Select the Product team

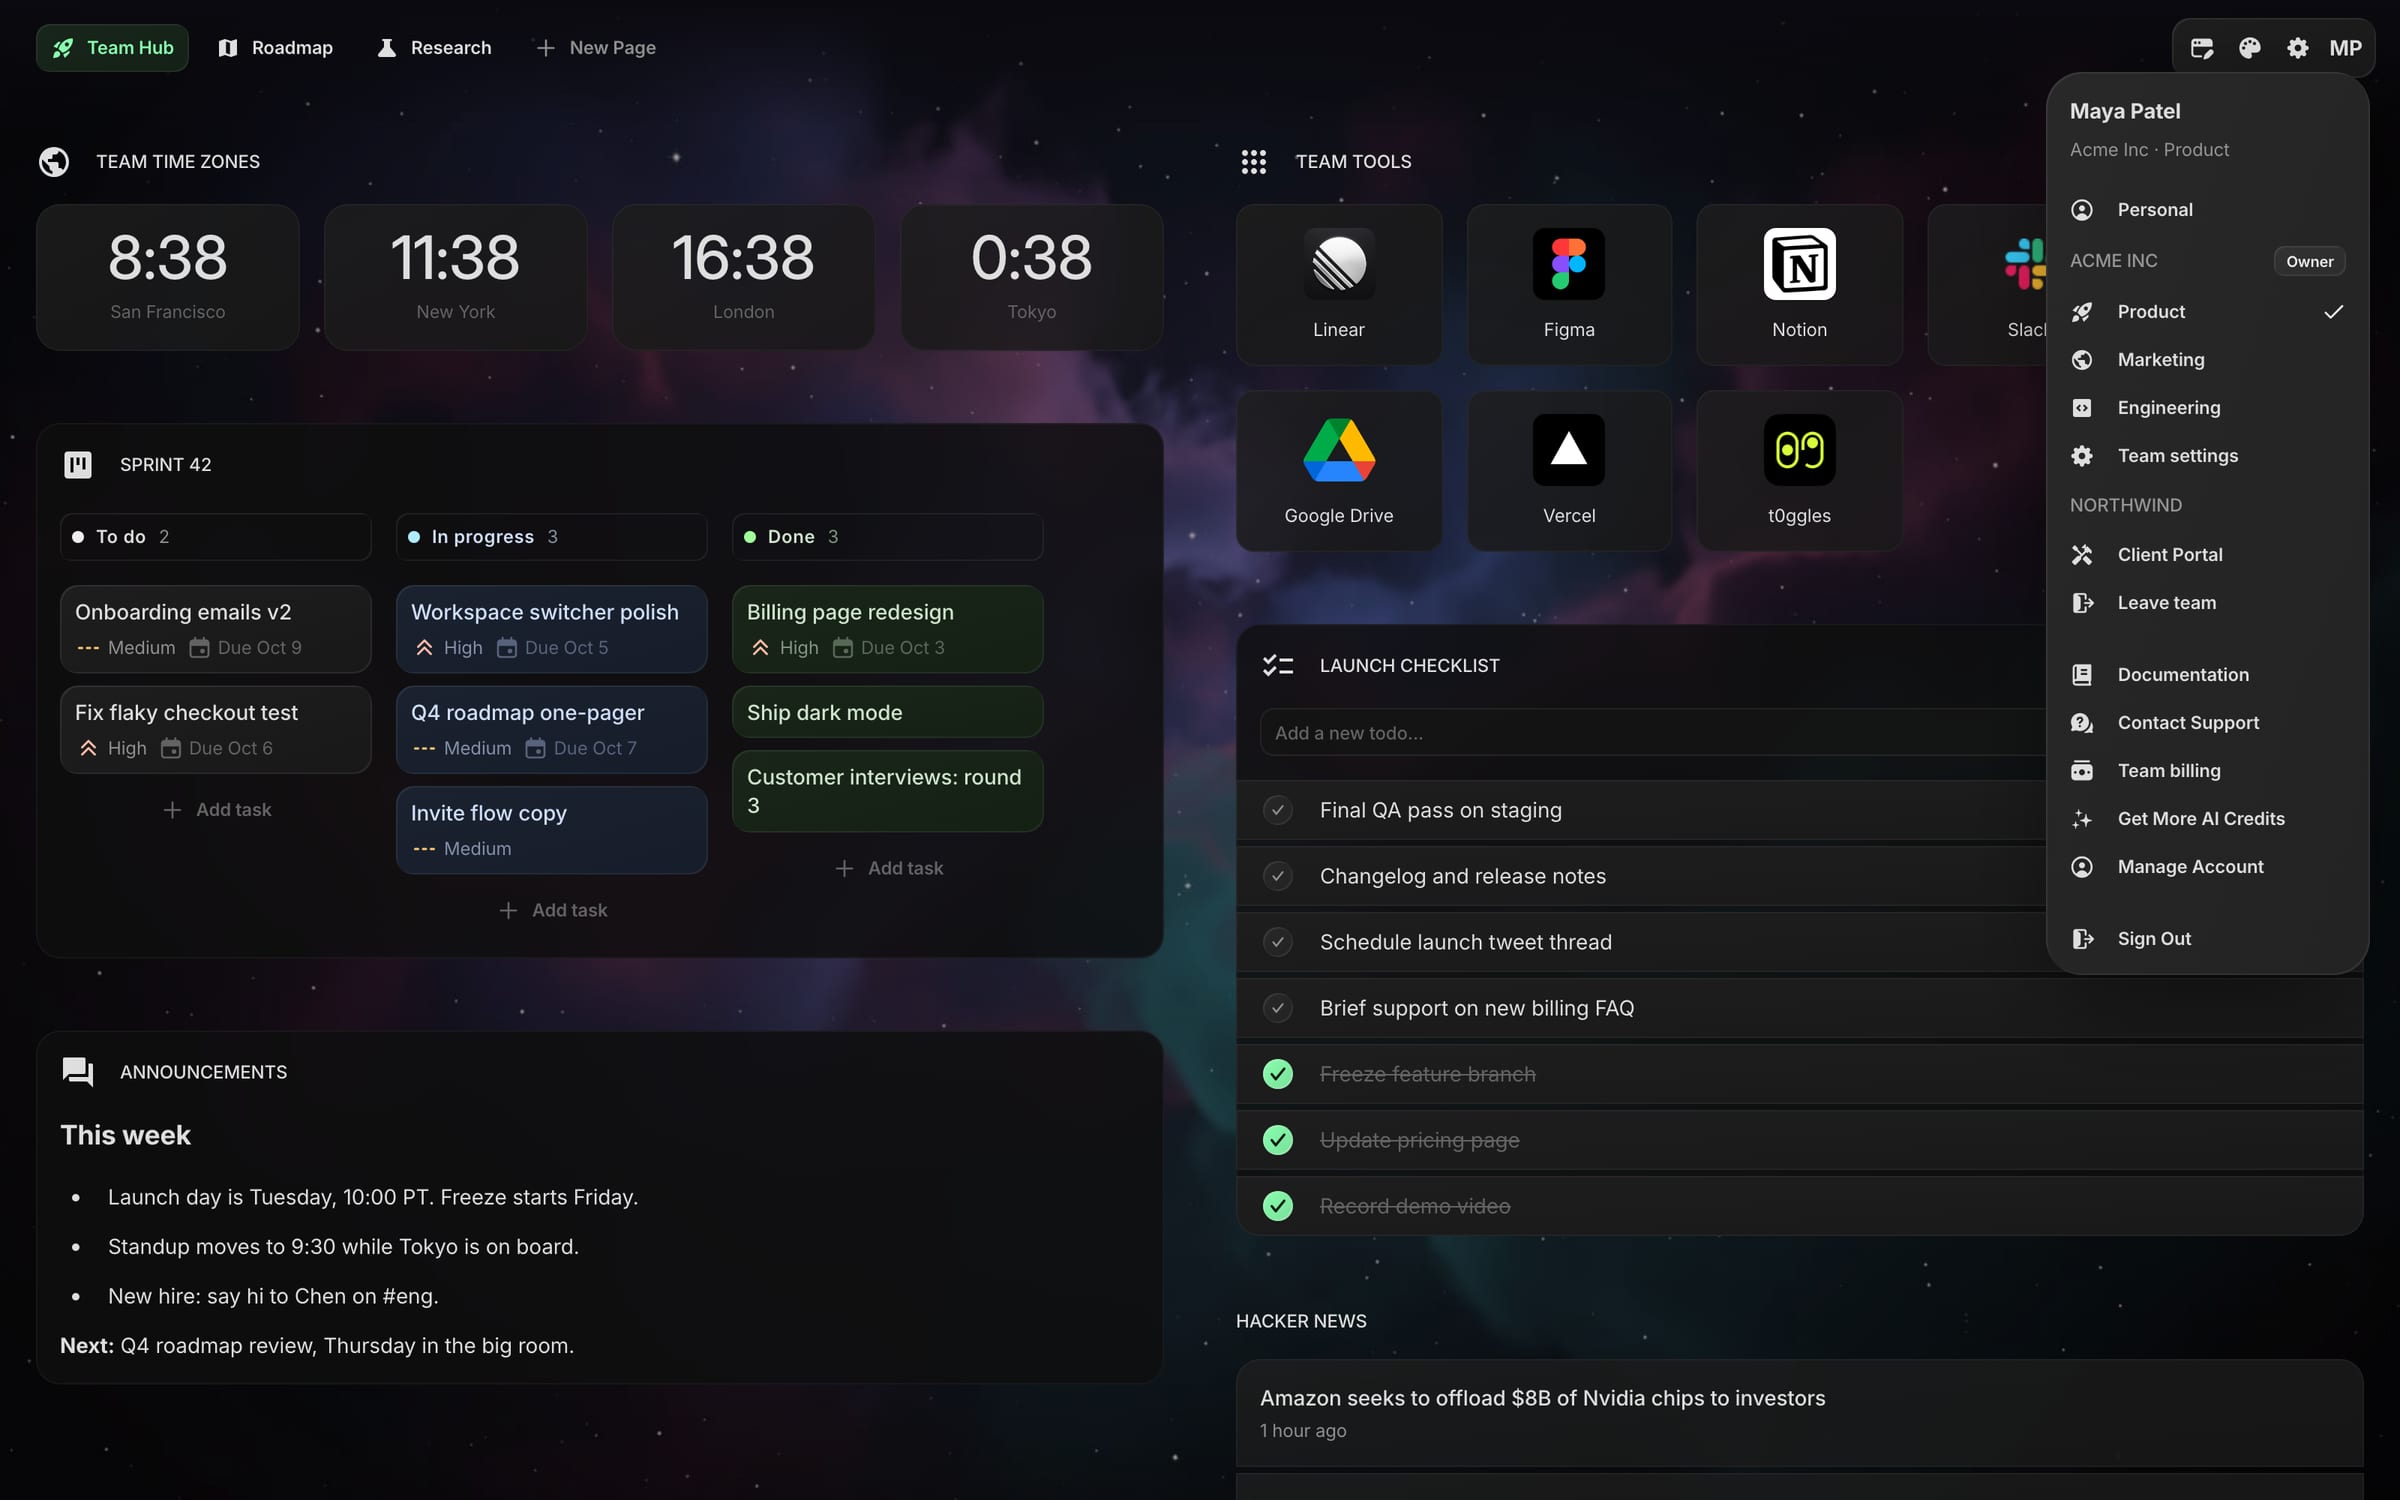(2207, 312)
